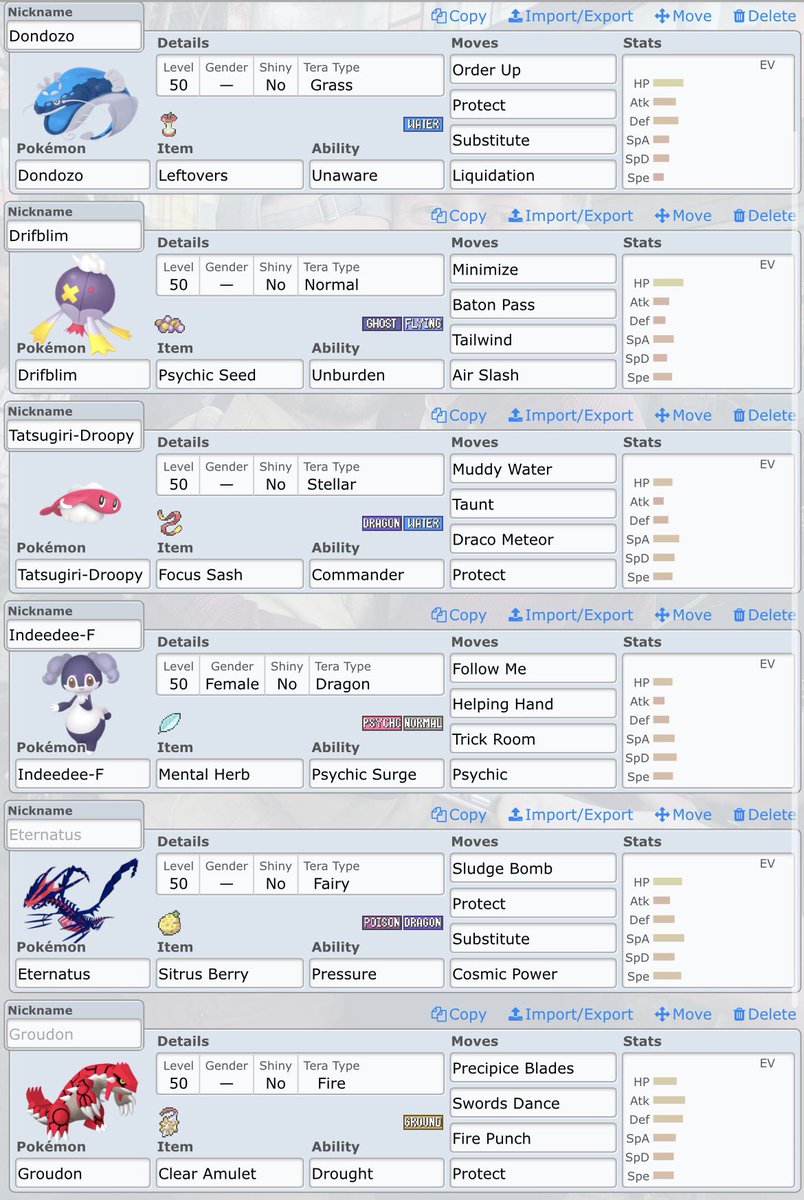The height and width of the screenshot is (1200, 804).
Task: Open Import/Export for Groudon
Action: (570, 1014)
